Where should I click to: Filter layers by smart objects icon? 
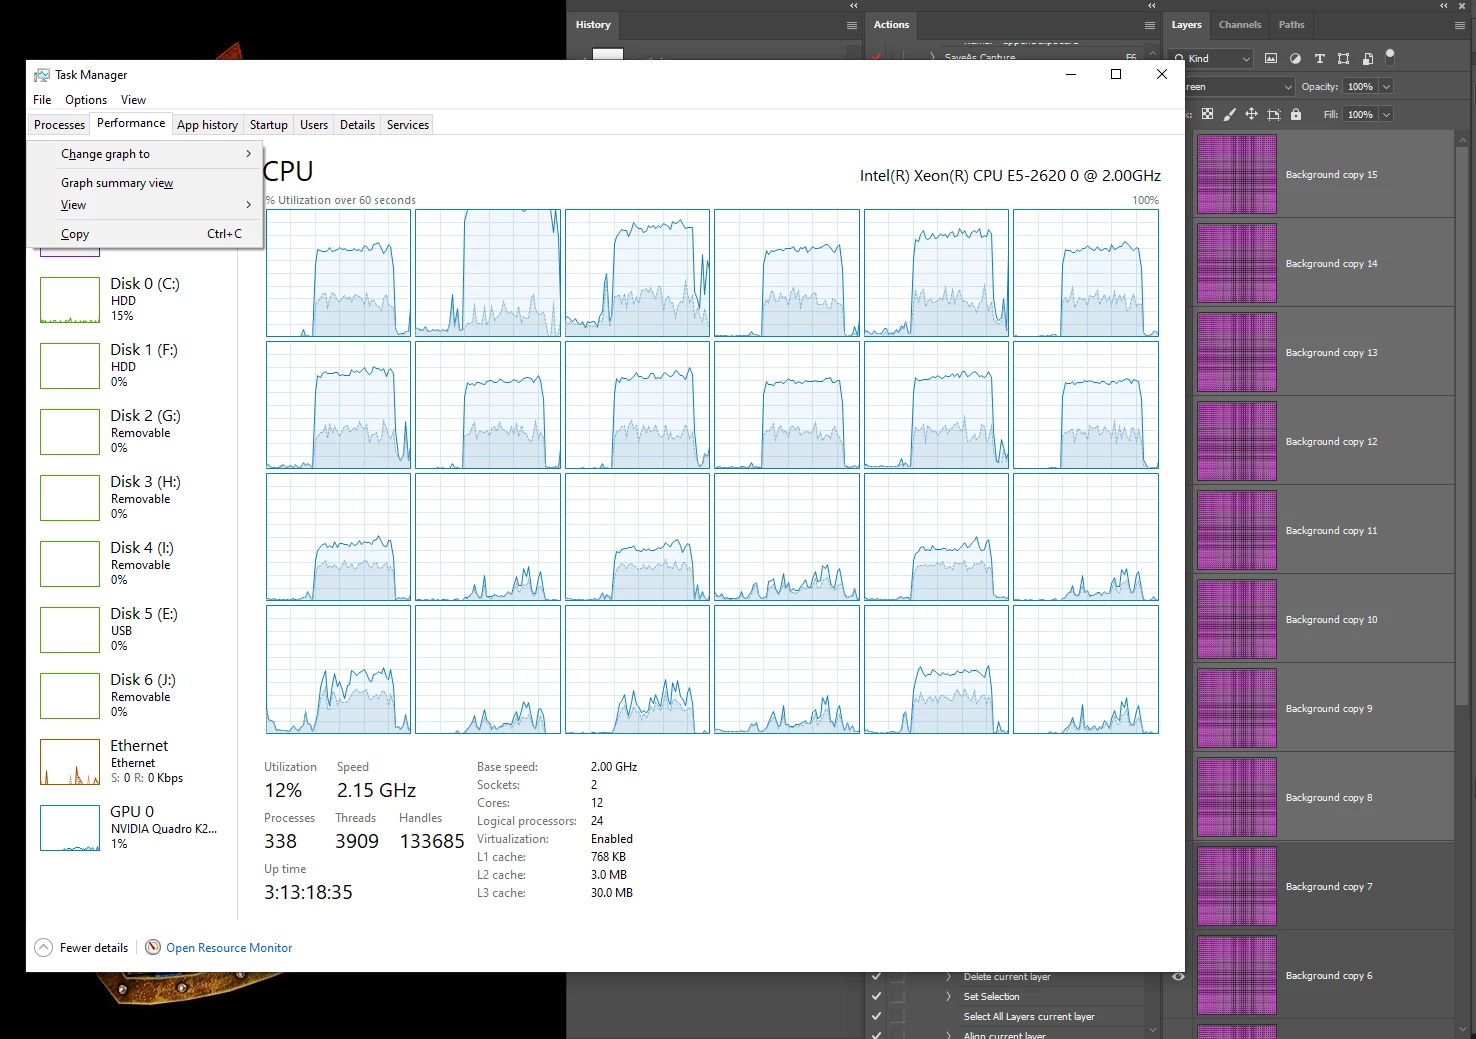[x=1367, y=59]
